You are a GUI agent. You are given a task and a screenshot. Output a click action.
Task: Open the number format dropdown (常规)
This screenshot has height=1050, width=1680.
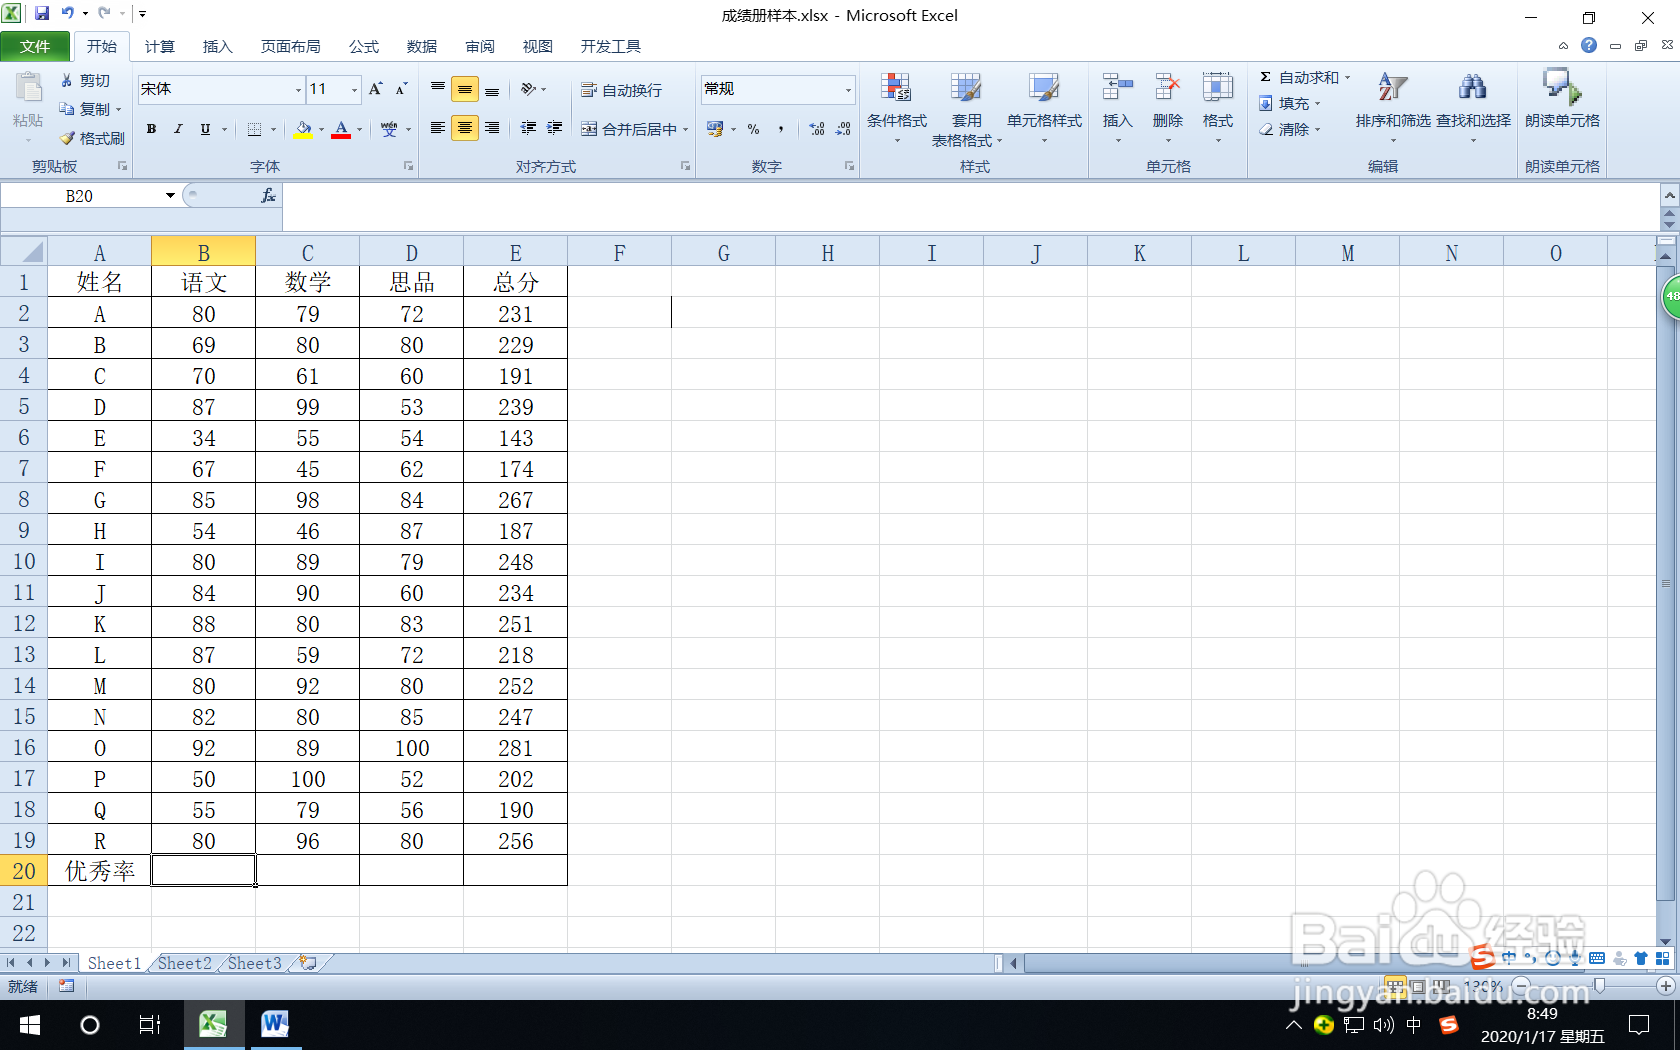[x=848, y=90]
